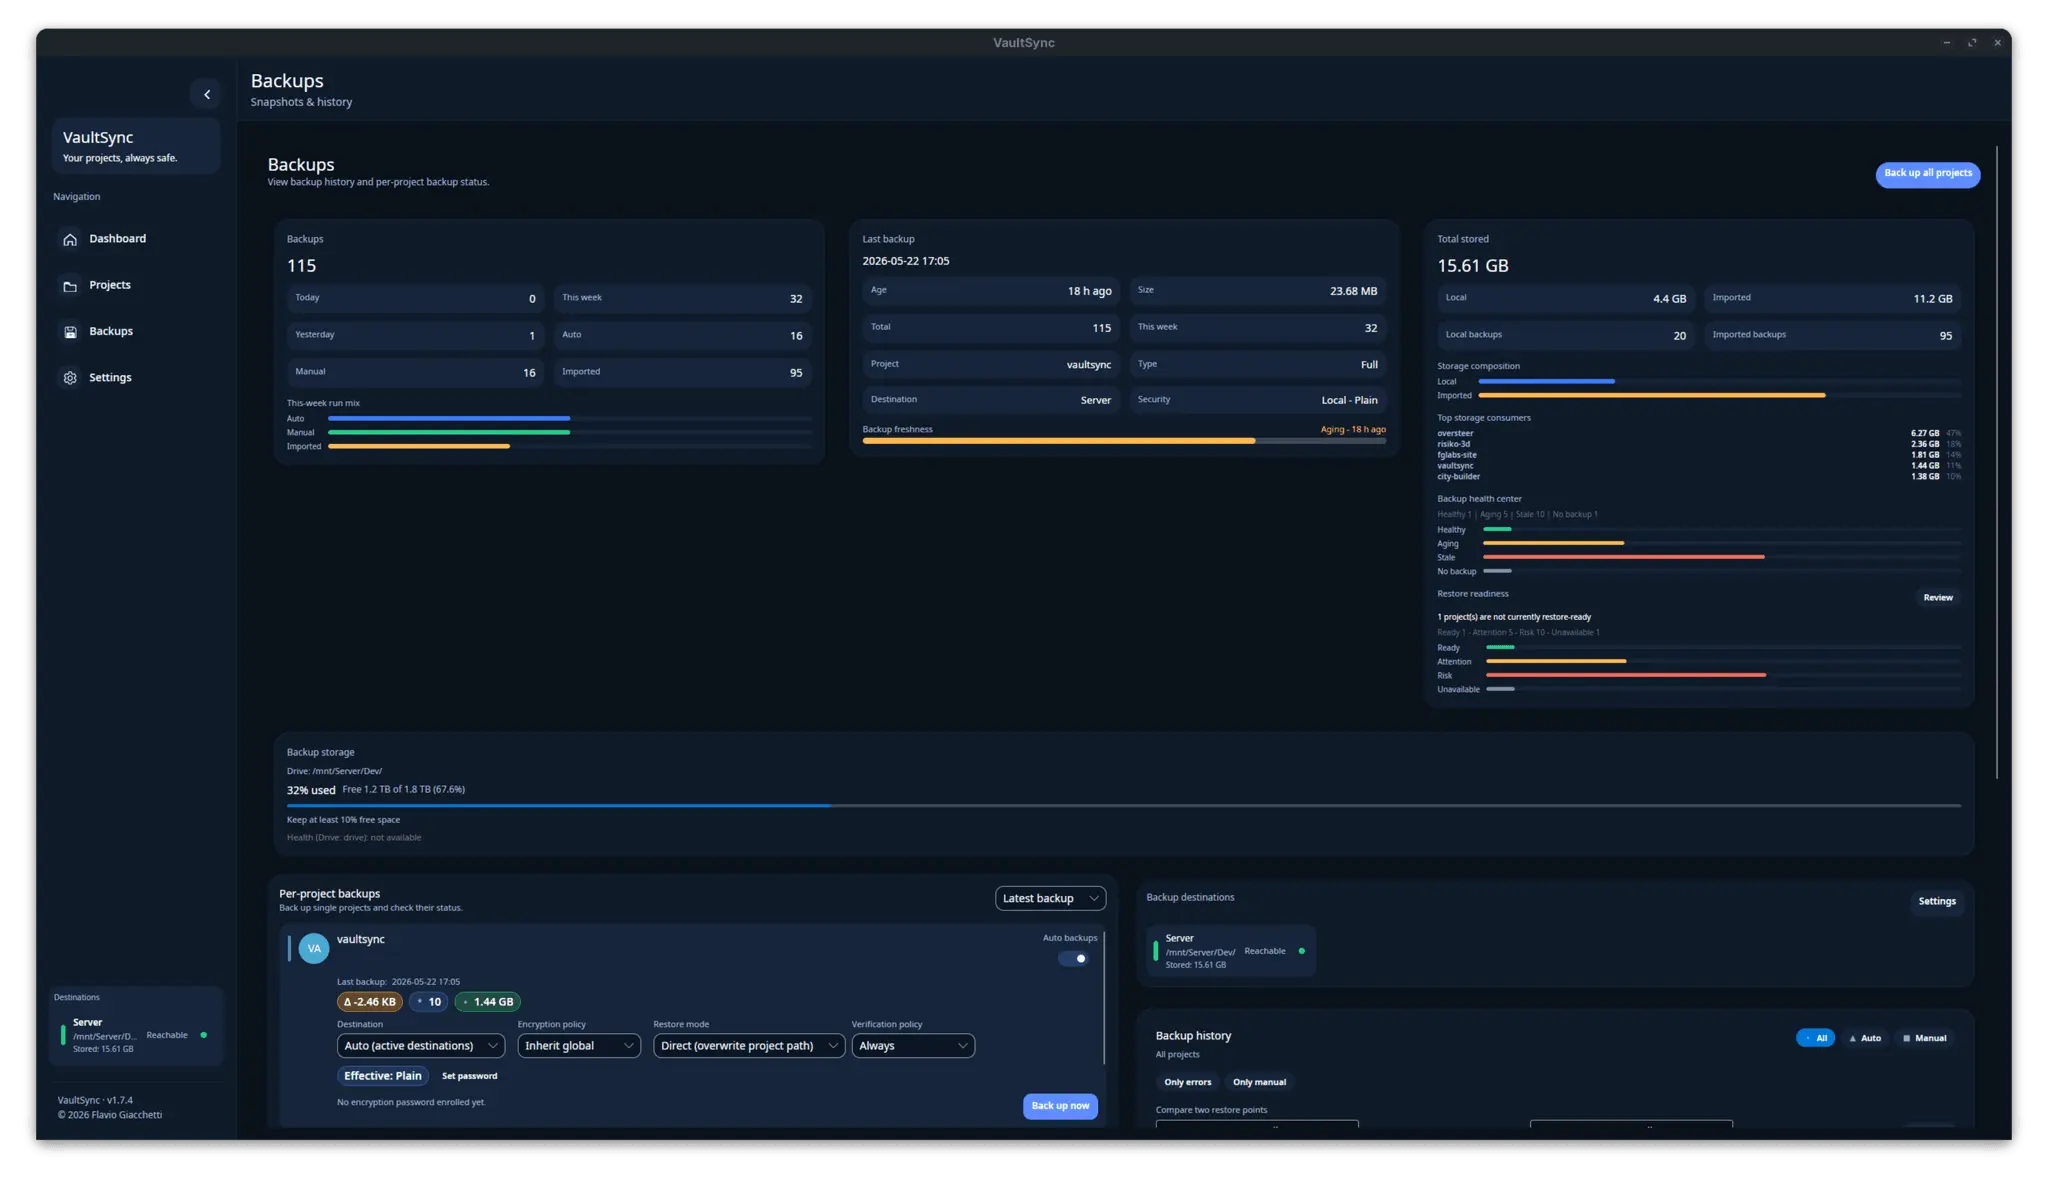2048x1184 pixels.
Task: Click the Per-project list scrollbar
Action: [x=1104, y=997]
